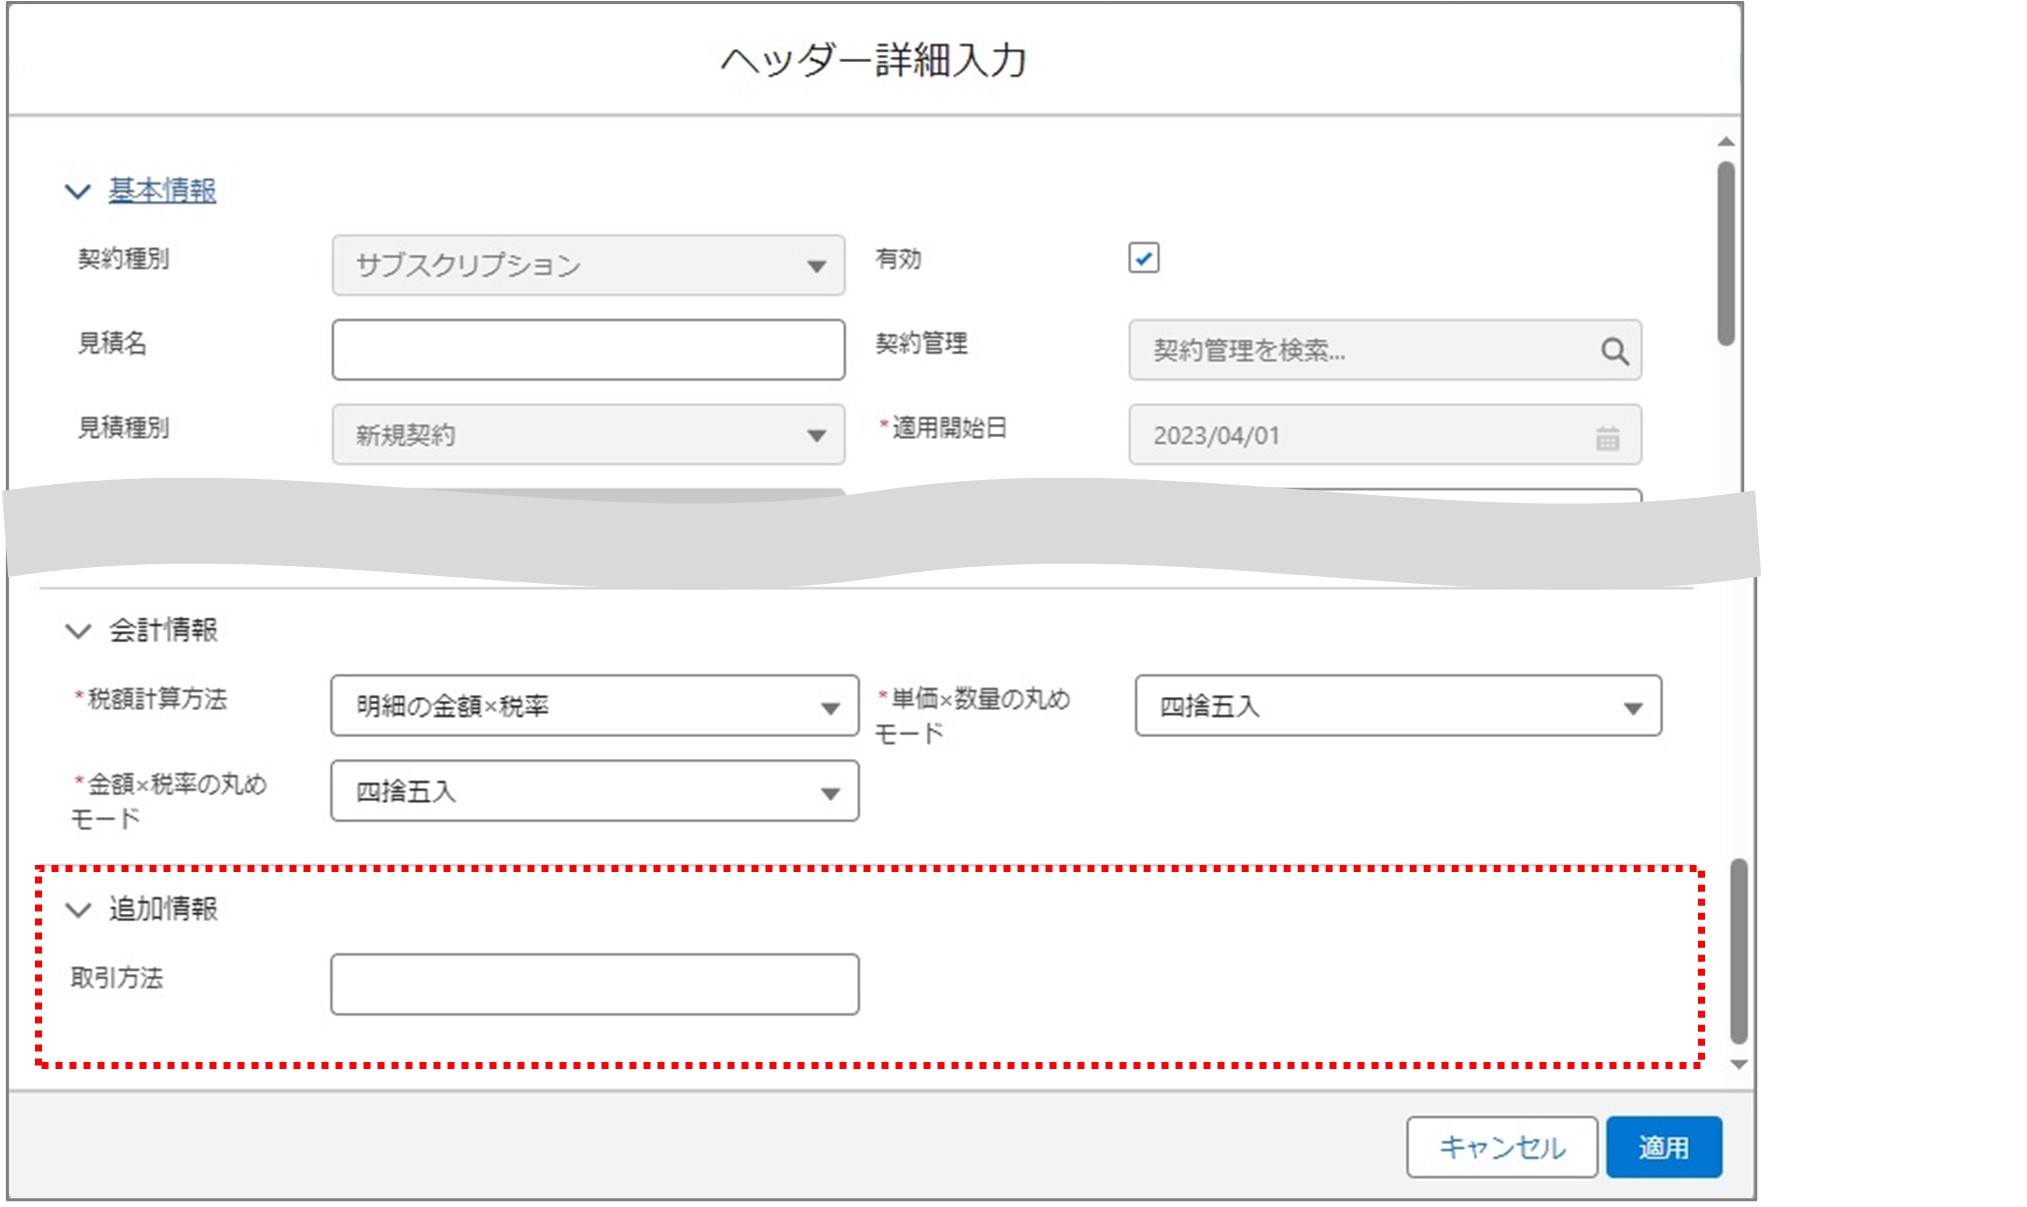
Task: Click the 基本情報 section link
Action: click(x=162, y=190)
